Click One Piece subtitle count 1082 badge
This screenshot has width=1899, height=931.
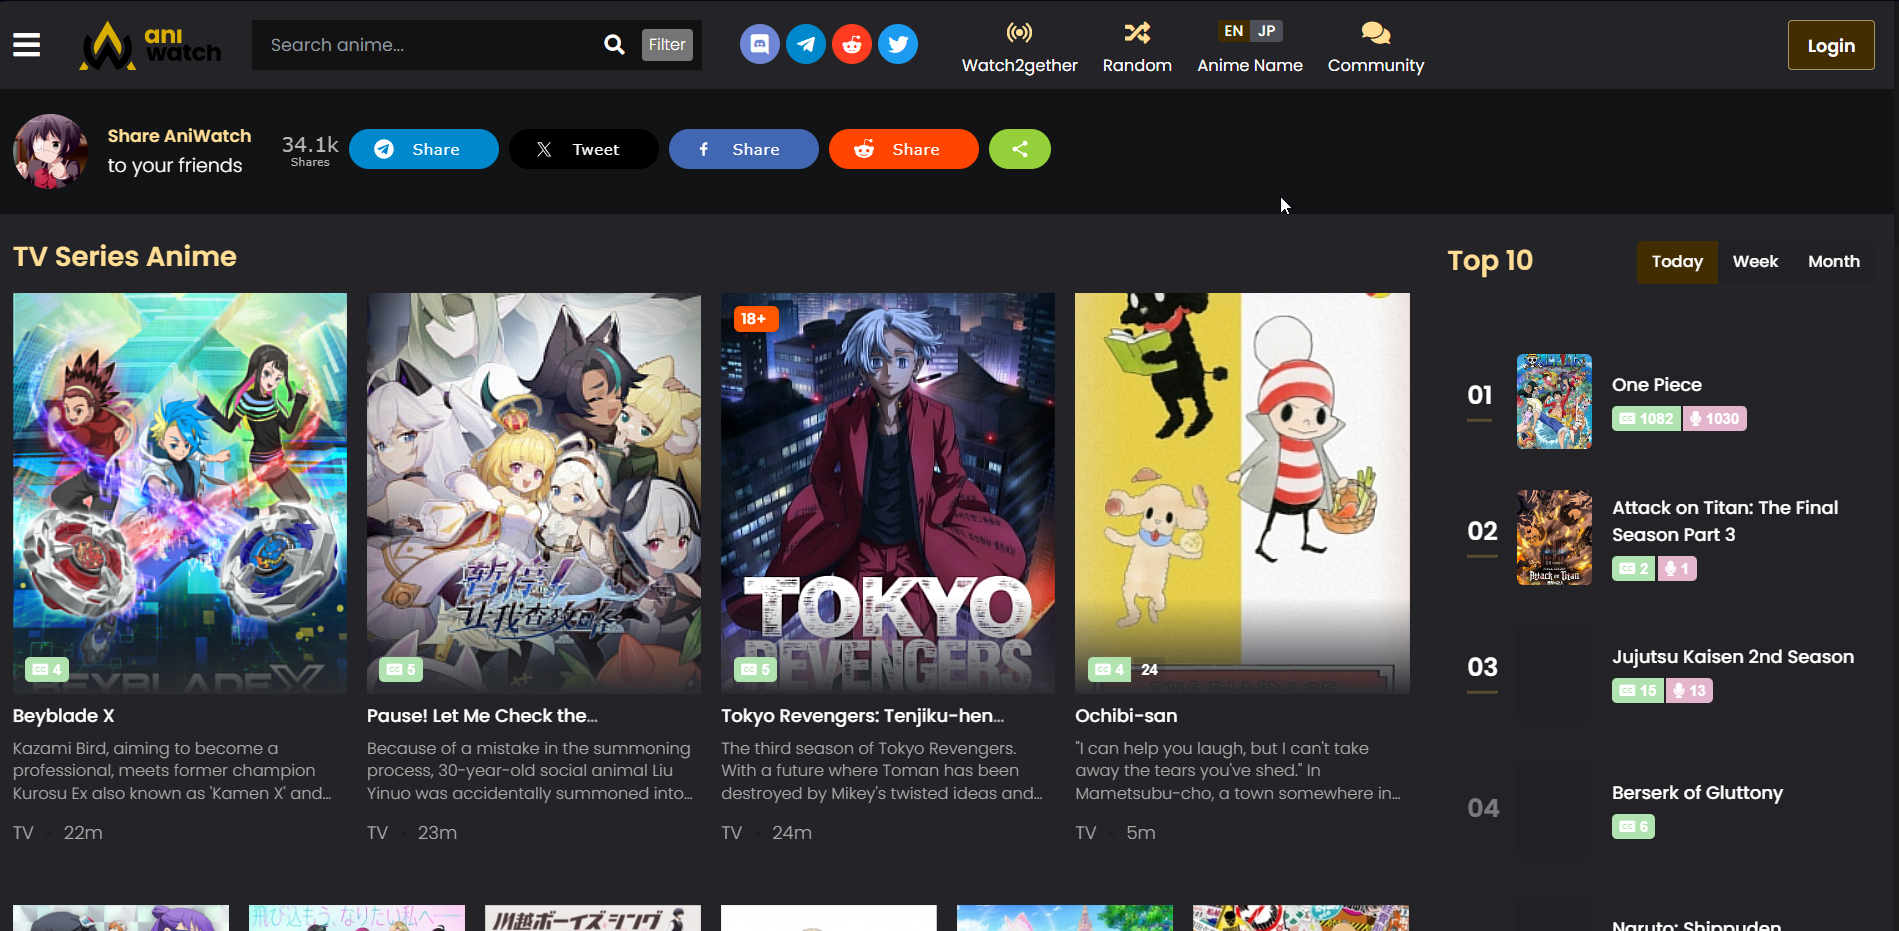[1646, 419]
